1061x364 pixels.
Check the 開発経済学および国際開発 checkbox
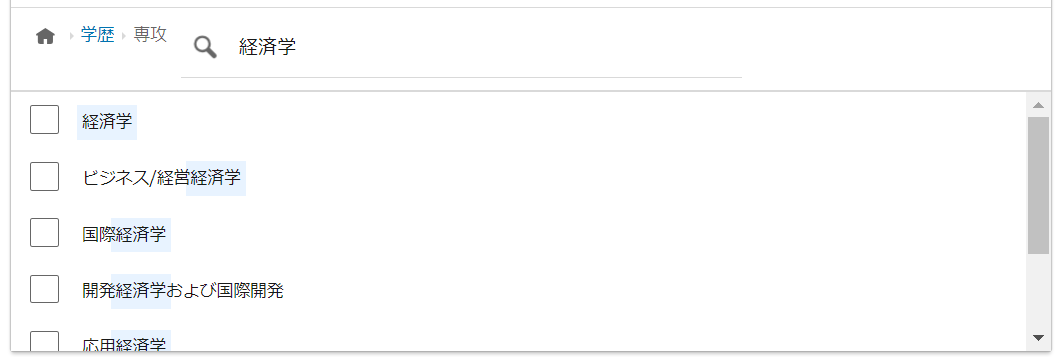point(45,290)
